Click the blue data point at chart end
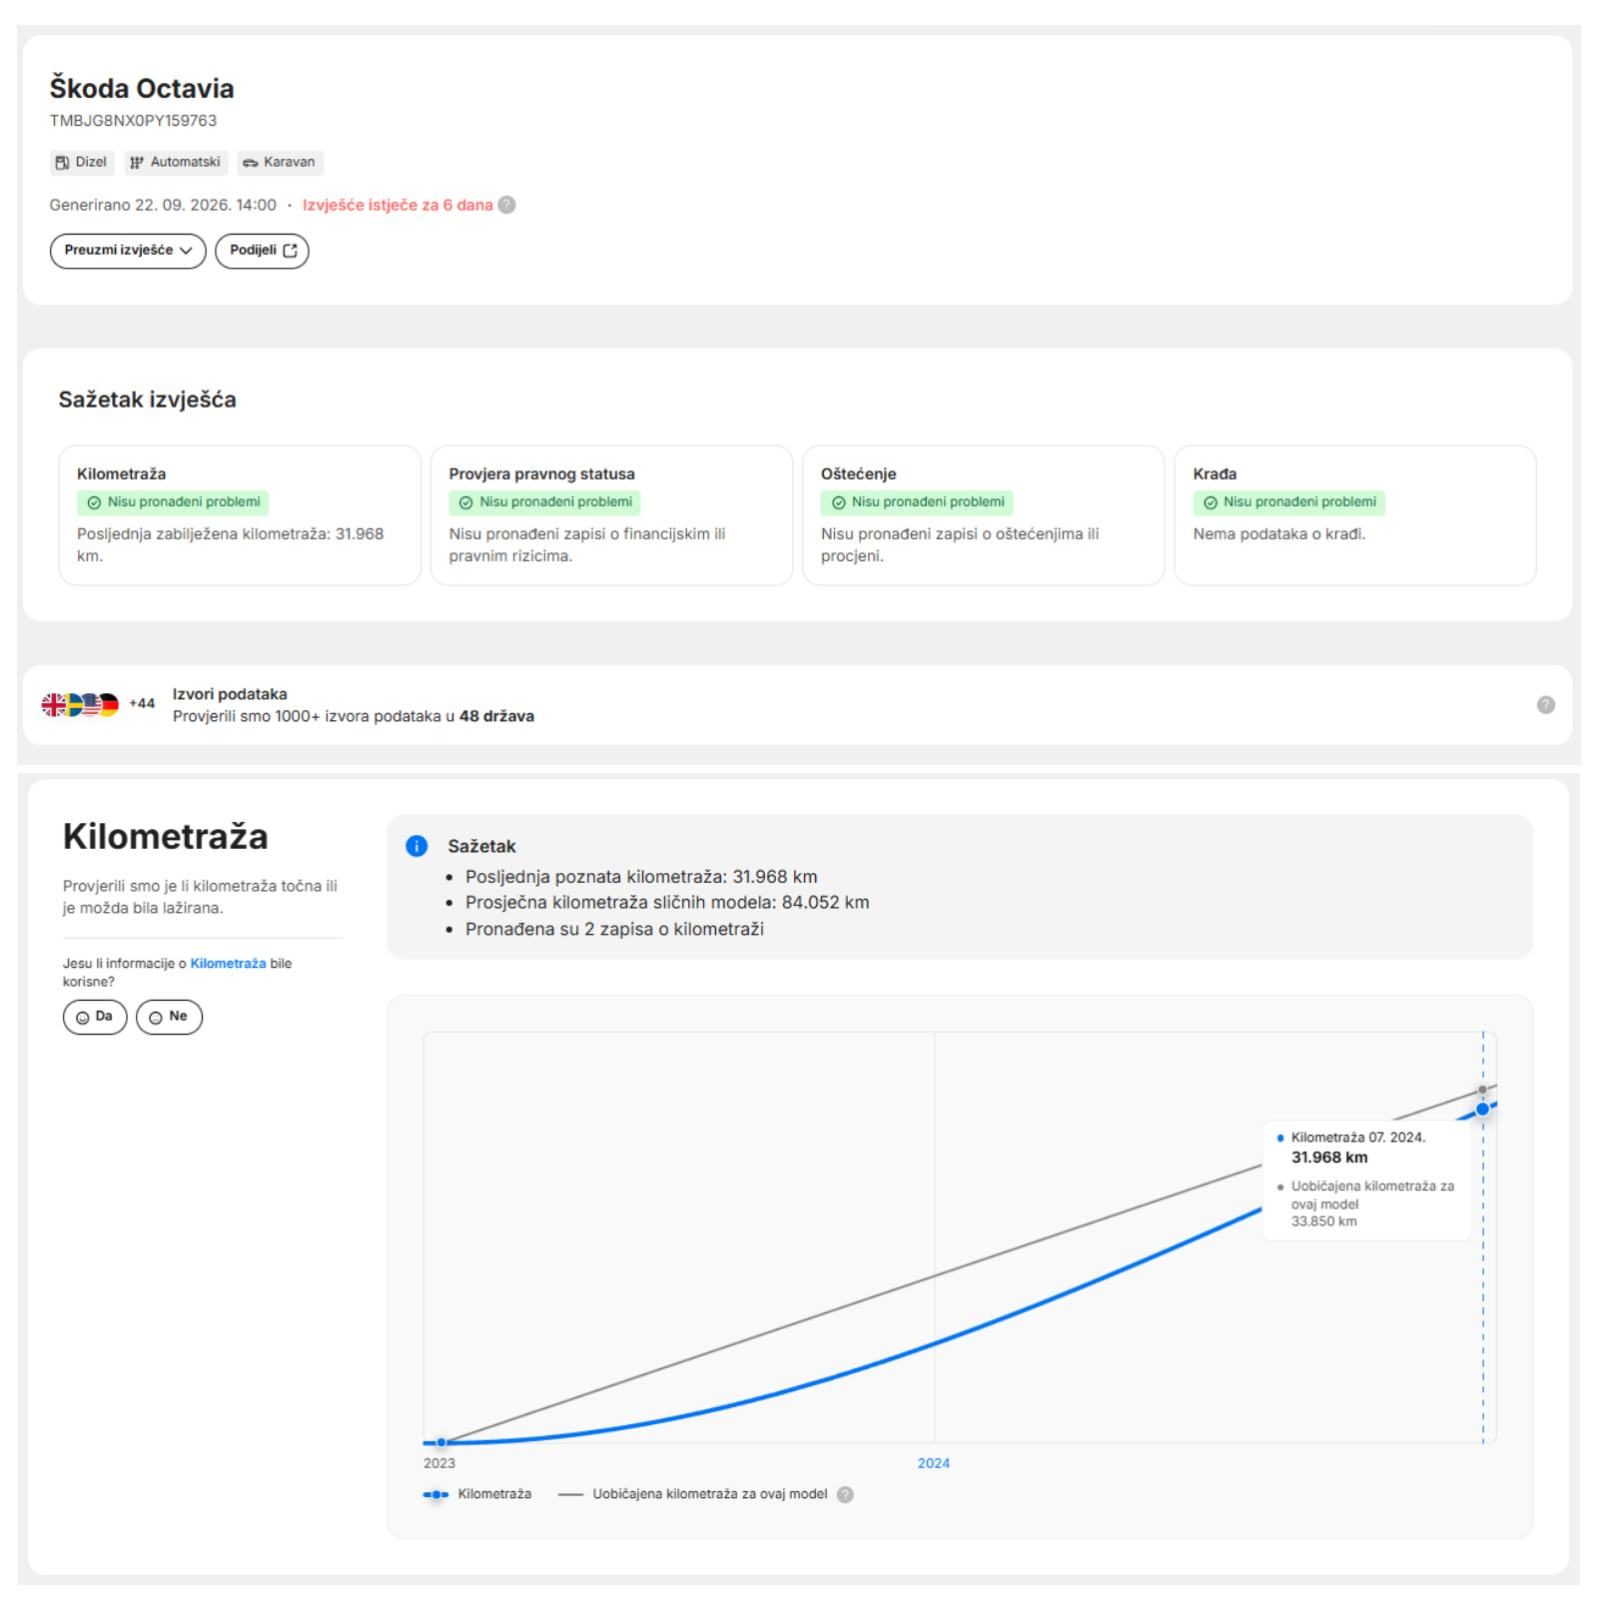 1482,1108
